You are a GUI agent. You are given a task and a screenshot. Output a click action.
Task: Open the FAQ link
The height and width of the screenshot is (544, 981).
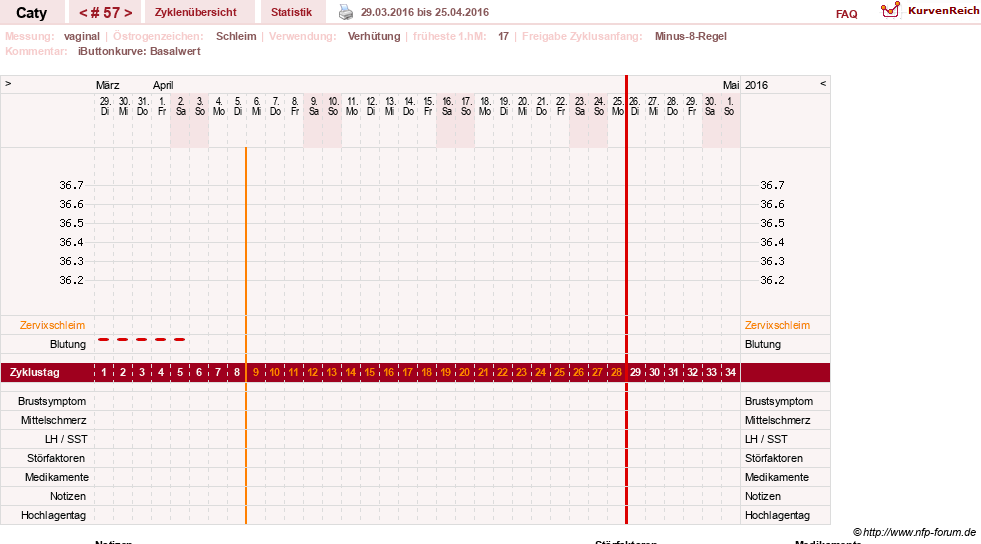[x=846, y=14]
